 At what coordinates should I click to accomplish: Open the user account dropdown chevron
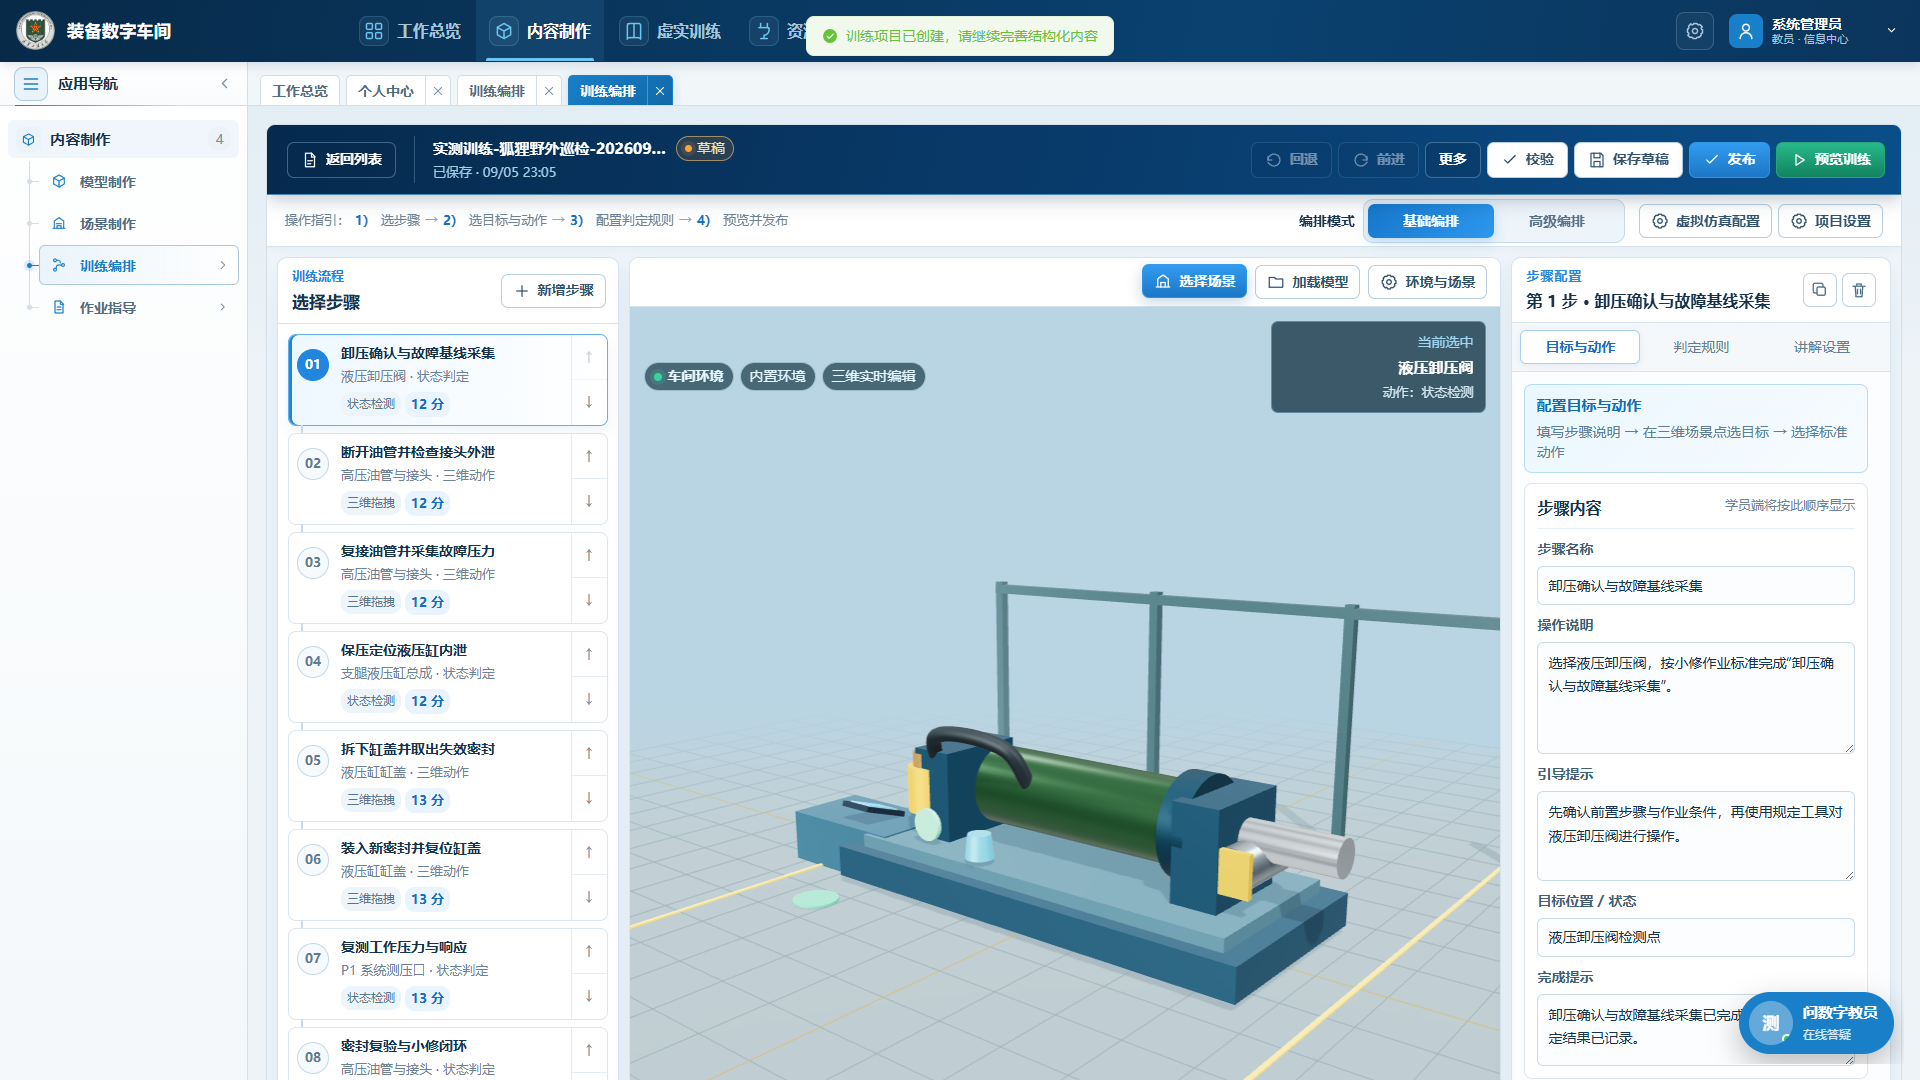coord(1891,31)
